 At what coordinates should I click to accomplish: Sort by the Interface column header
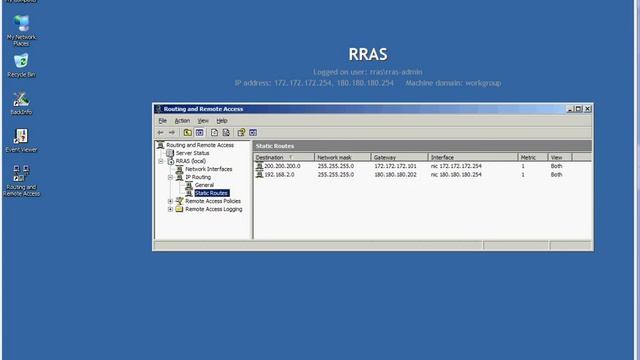(473, 157)
